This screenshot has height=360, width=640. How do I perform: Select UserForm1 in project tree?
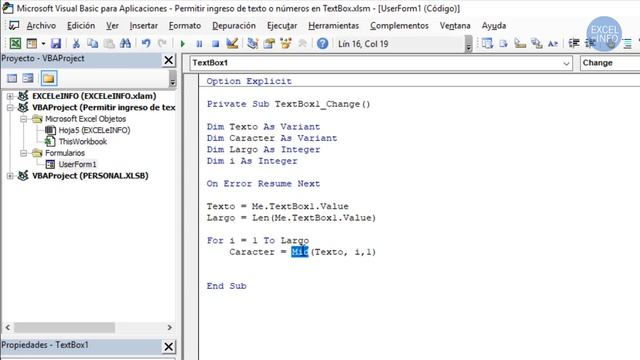click(77, 164)
